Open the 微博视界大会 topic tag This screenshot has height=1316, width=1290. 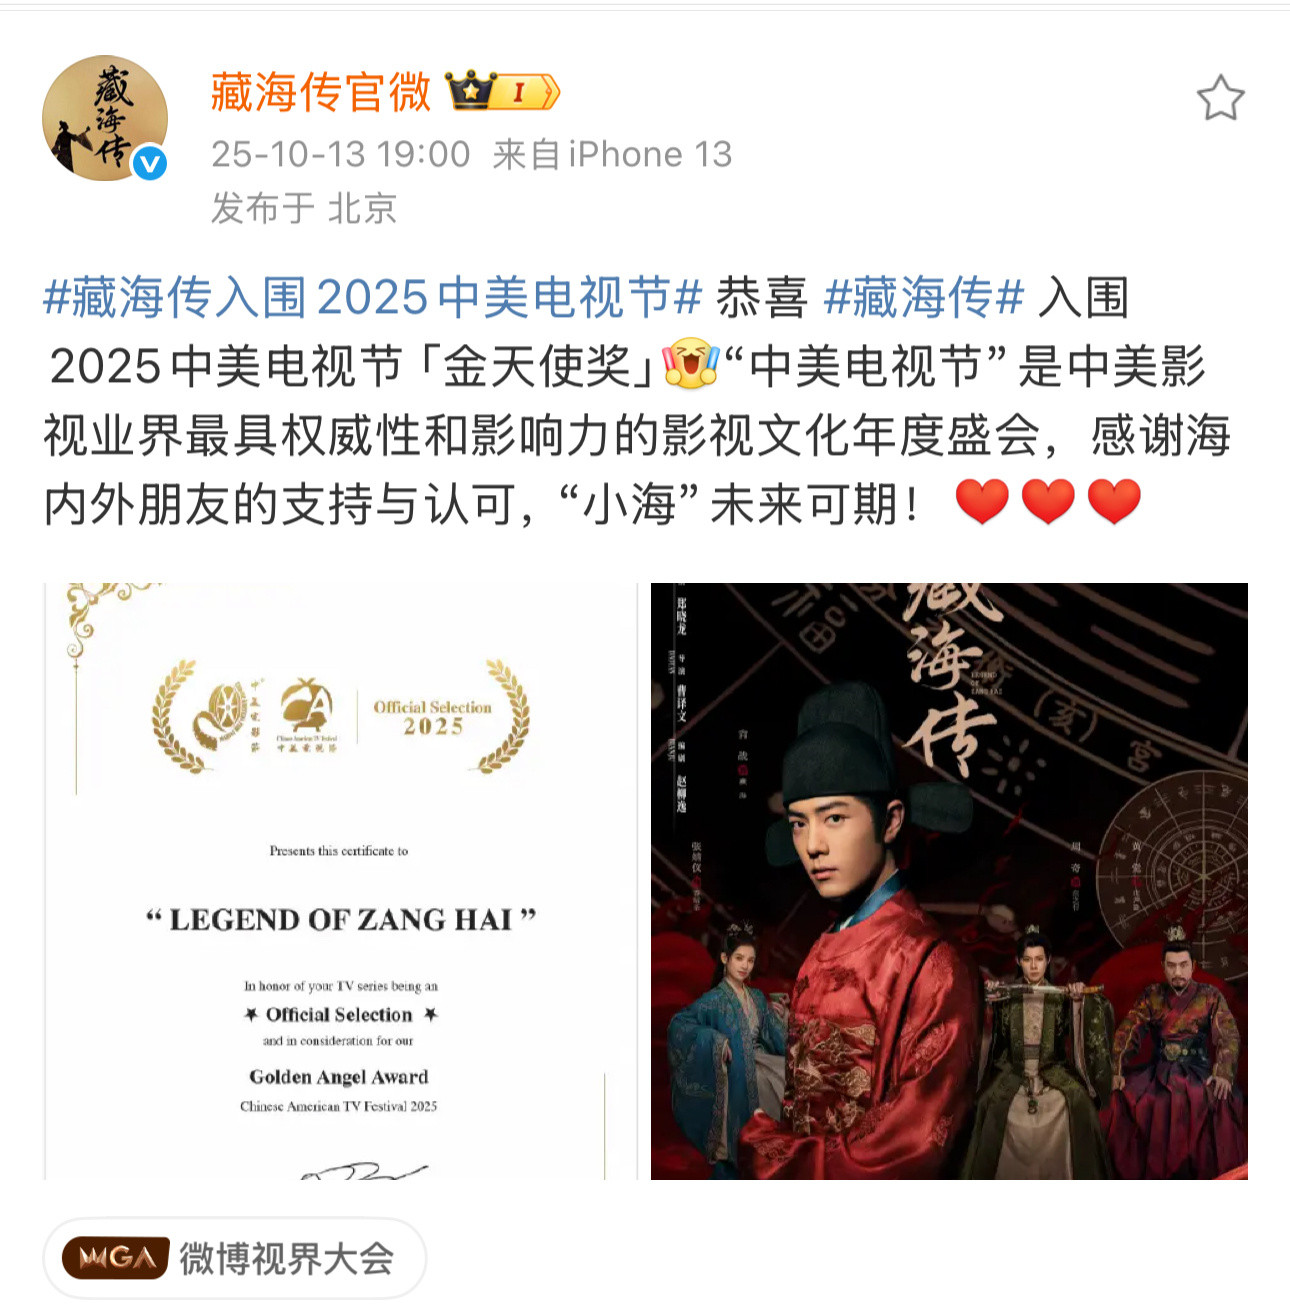coord(235,1258)
